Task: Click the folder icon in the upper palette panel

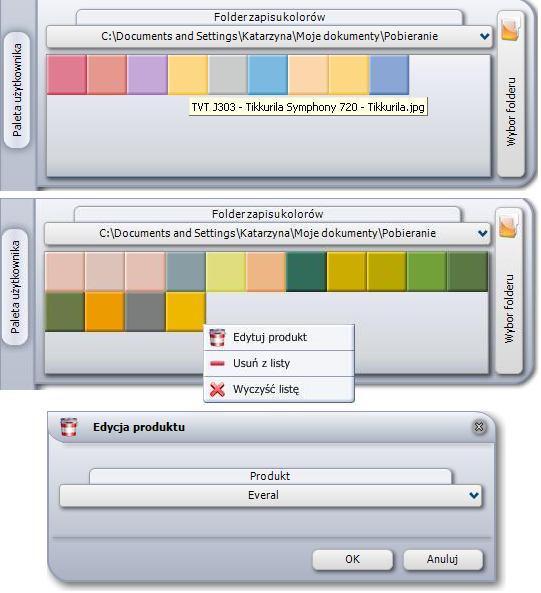Action: click(x=510, y=29)
